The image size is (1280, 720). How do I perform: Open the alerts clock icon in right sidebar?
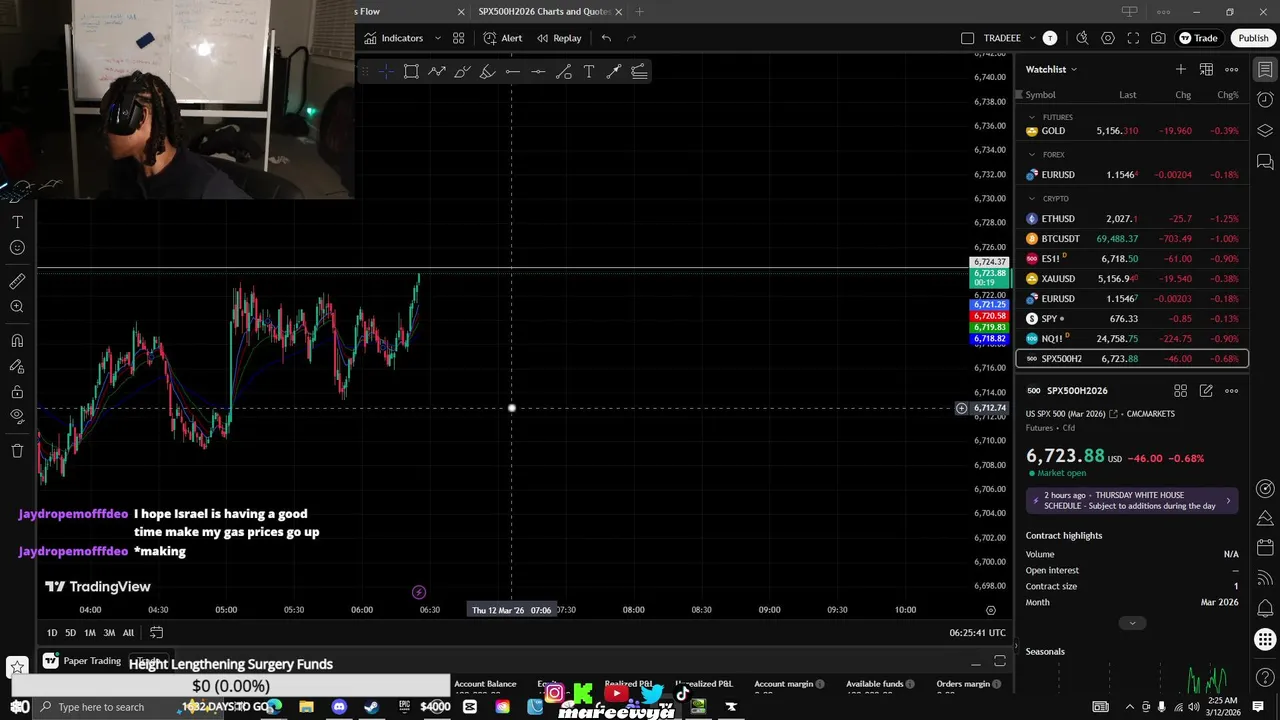pos(1265,100)
